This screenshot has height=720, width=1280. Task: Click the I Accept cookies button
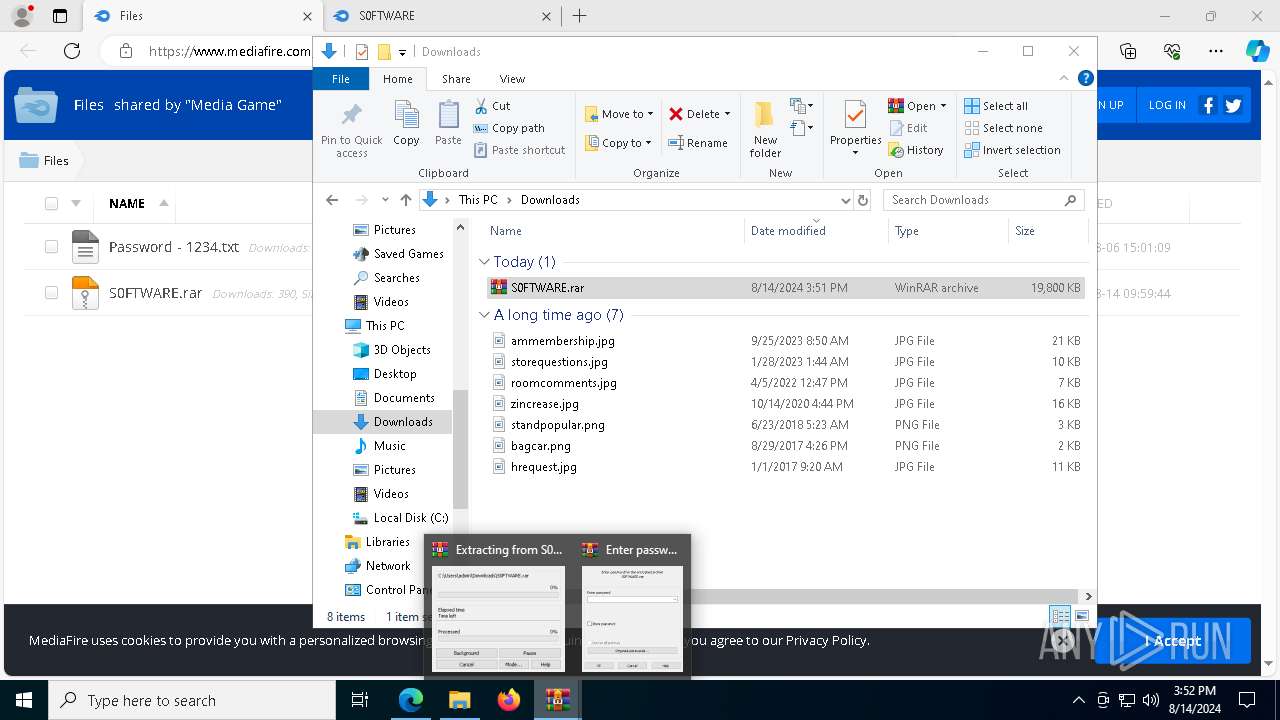pyautogui.click(x=1172, y=641)
